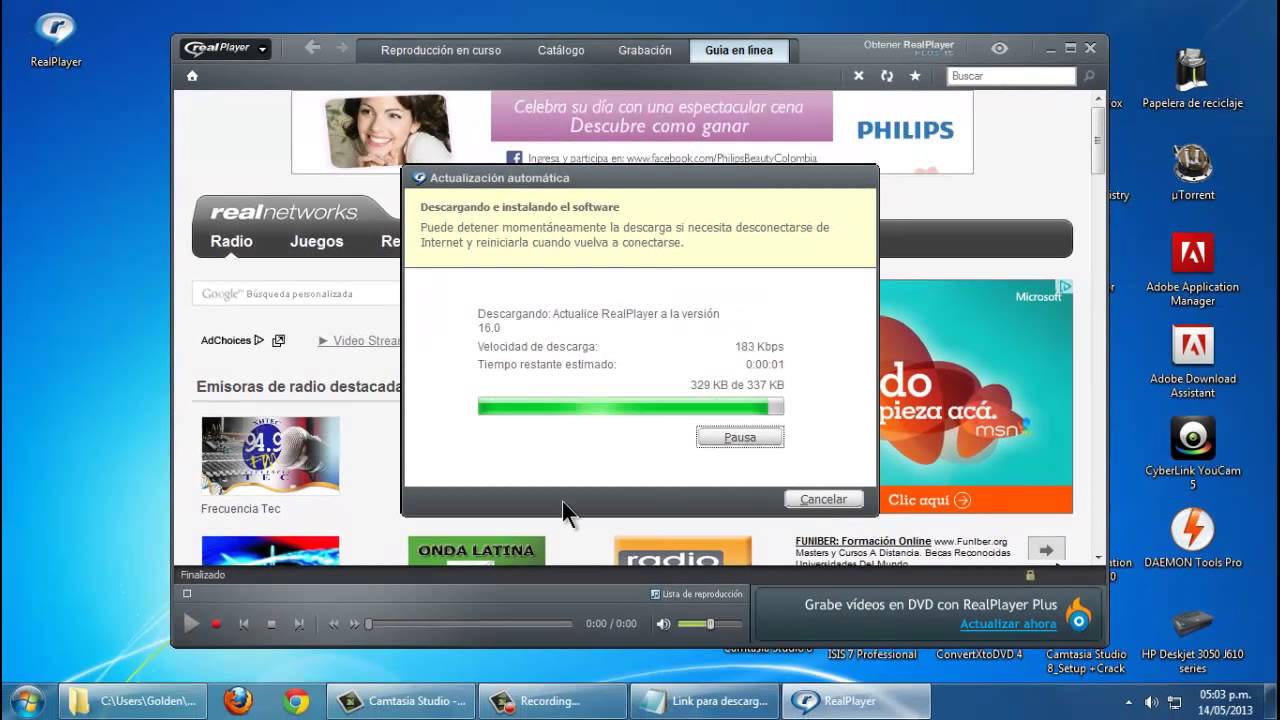Click the Clic aquí button in msn ad
This screenshot has height=720, width=1280.
[x=929, y=500]
